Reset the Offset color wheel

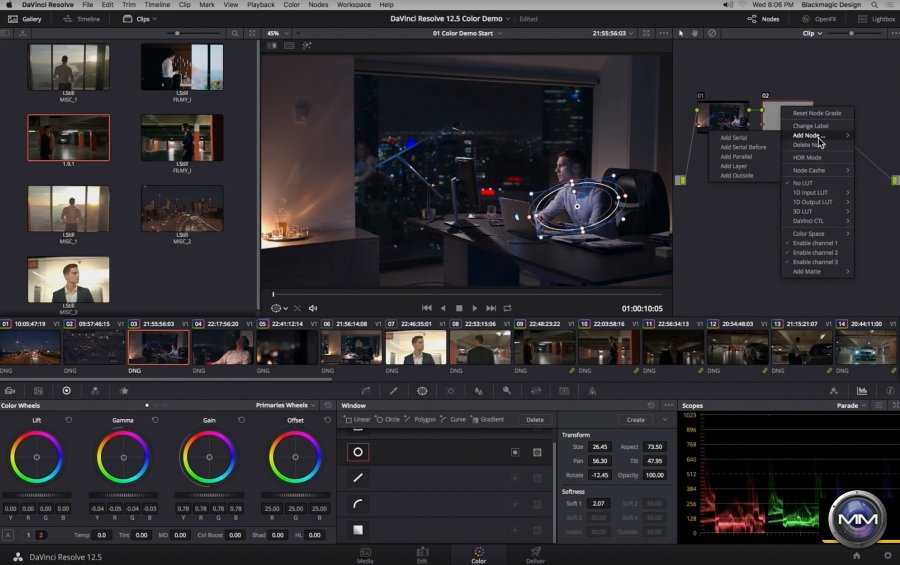327,420
